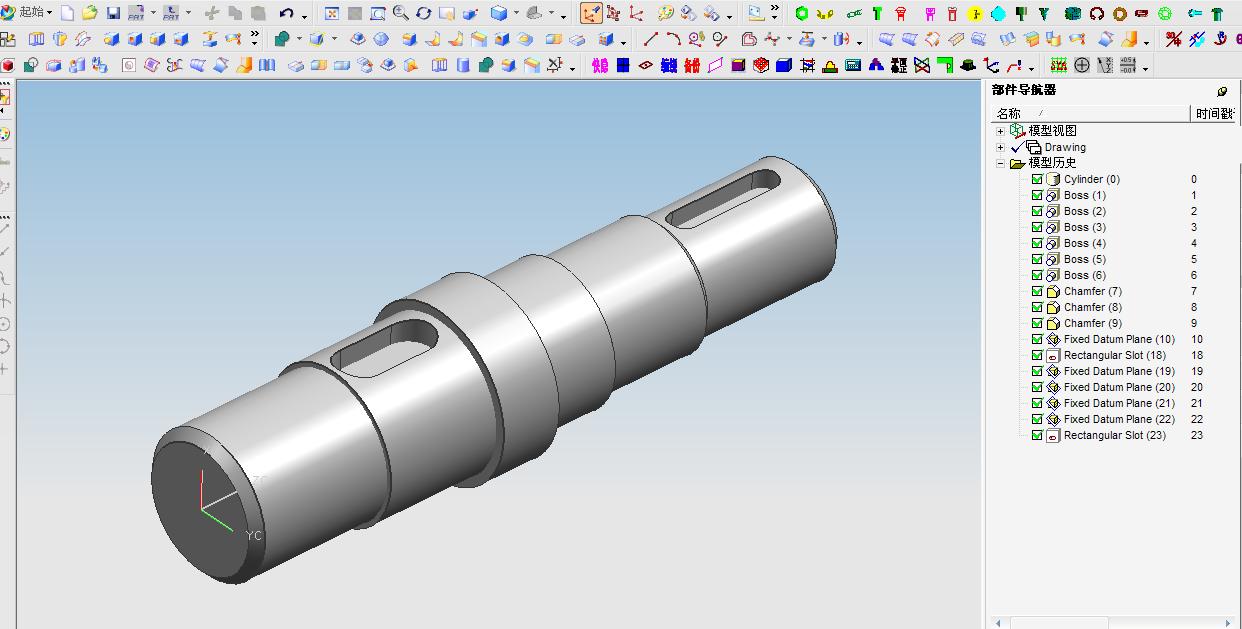Select the Zoom magnifier tool

tap(400, 13)
